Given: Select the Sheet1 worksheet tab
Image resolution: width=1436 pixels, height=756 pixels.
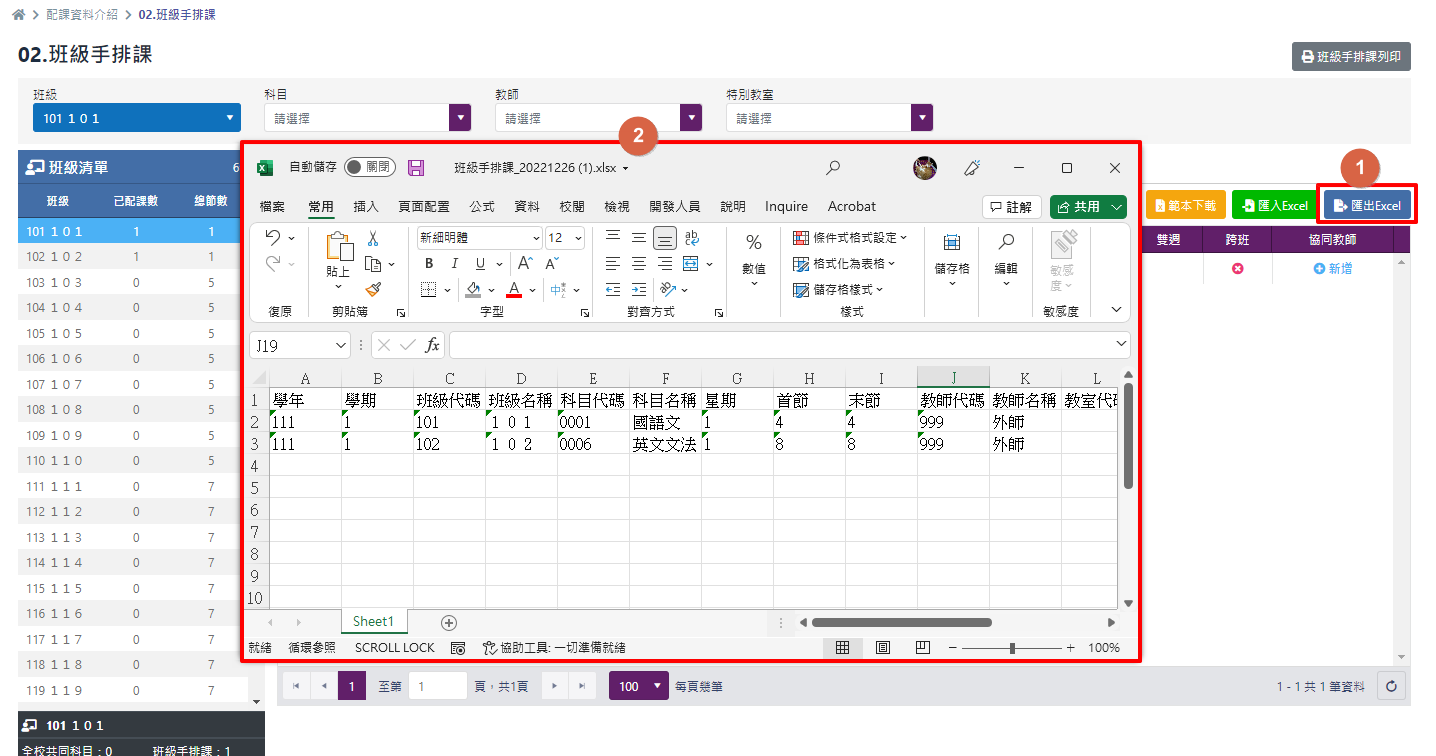Looking at the screenshot, I should (x=374, y=622).
